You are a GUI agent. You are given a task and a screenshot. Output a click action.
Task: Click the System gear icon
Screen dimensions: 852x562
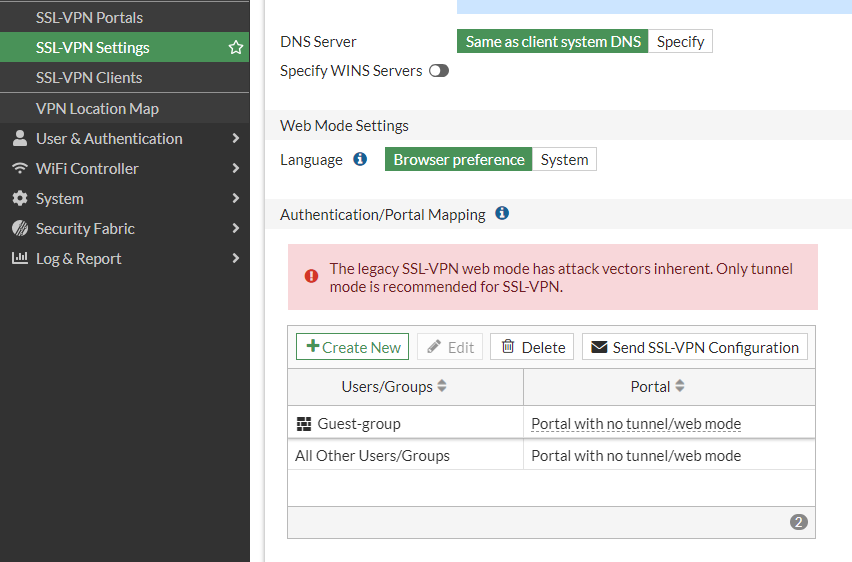(20, 199)
